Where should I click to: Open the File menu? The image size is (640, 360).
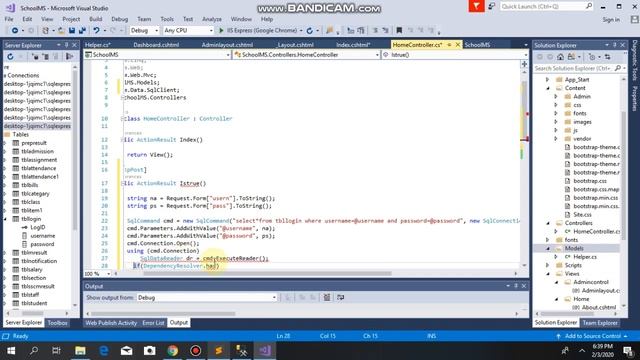tap(9, 19)
